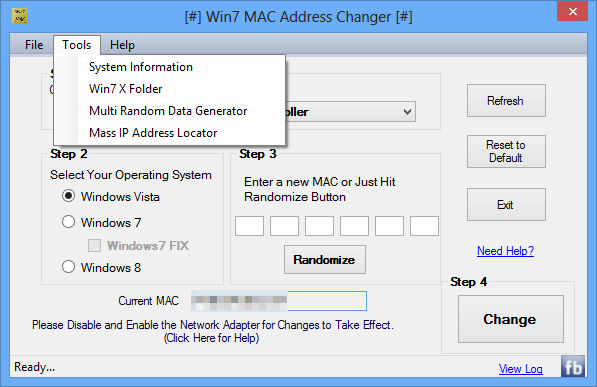Viewport: 597px width, 387px height.
Task: Hit the Randomize button
Action: pos(325,260)
